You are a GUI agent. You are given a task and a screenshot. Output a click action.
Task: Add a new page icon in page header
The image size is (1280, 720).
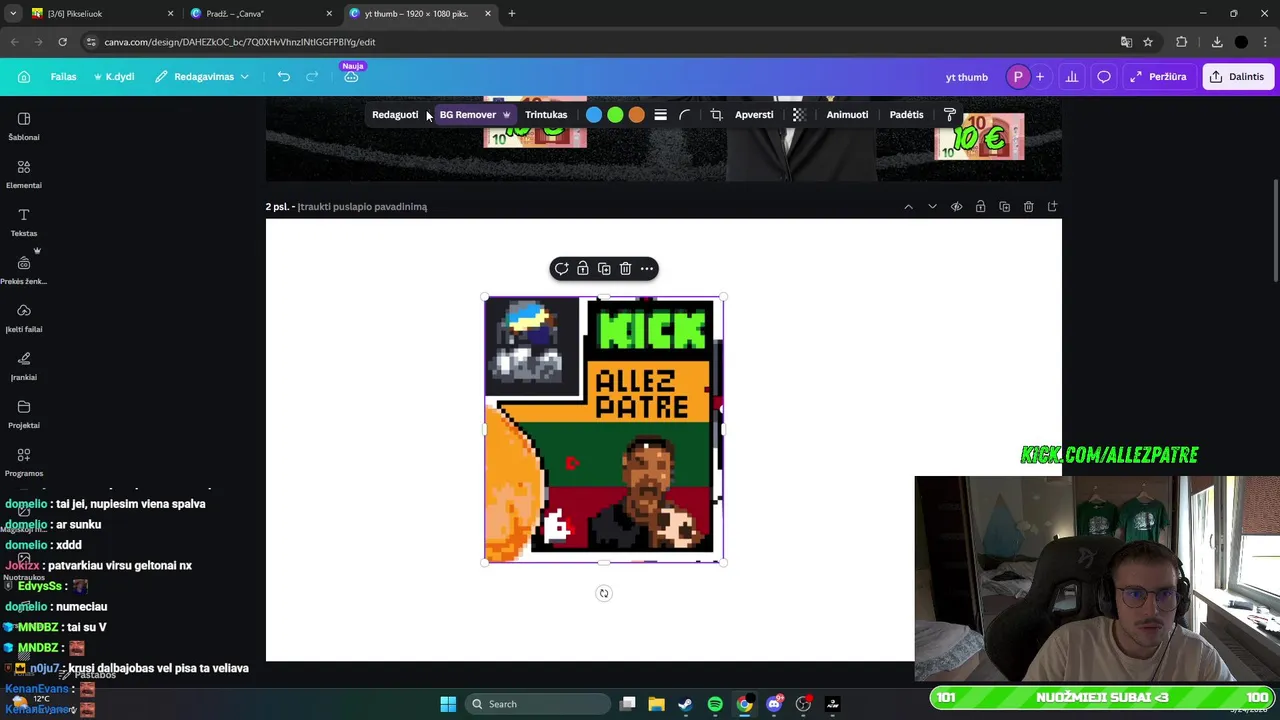(x=1052, y=207)
